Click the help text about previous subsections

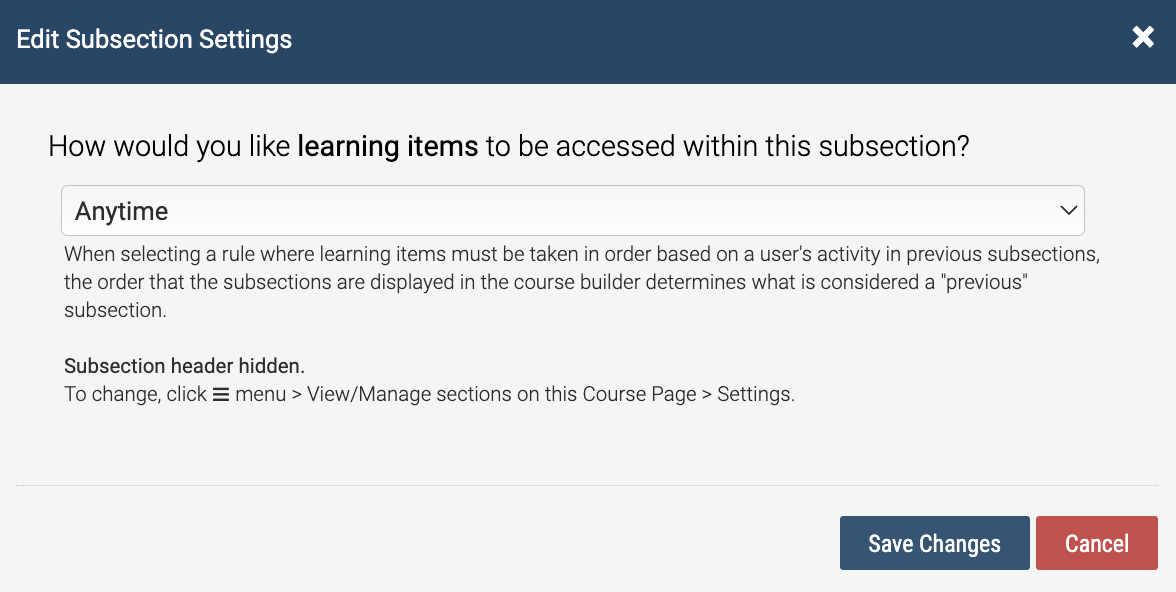[x=581, y=282]
